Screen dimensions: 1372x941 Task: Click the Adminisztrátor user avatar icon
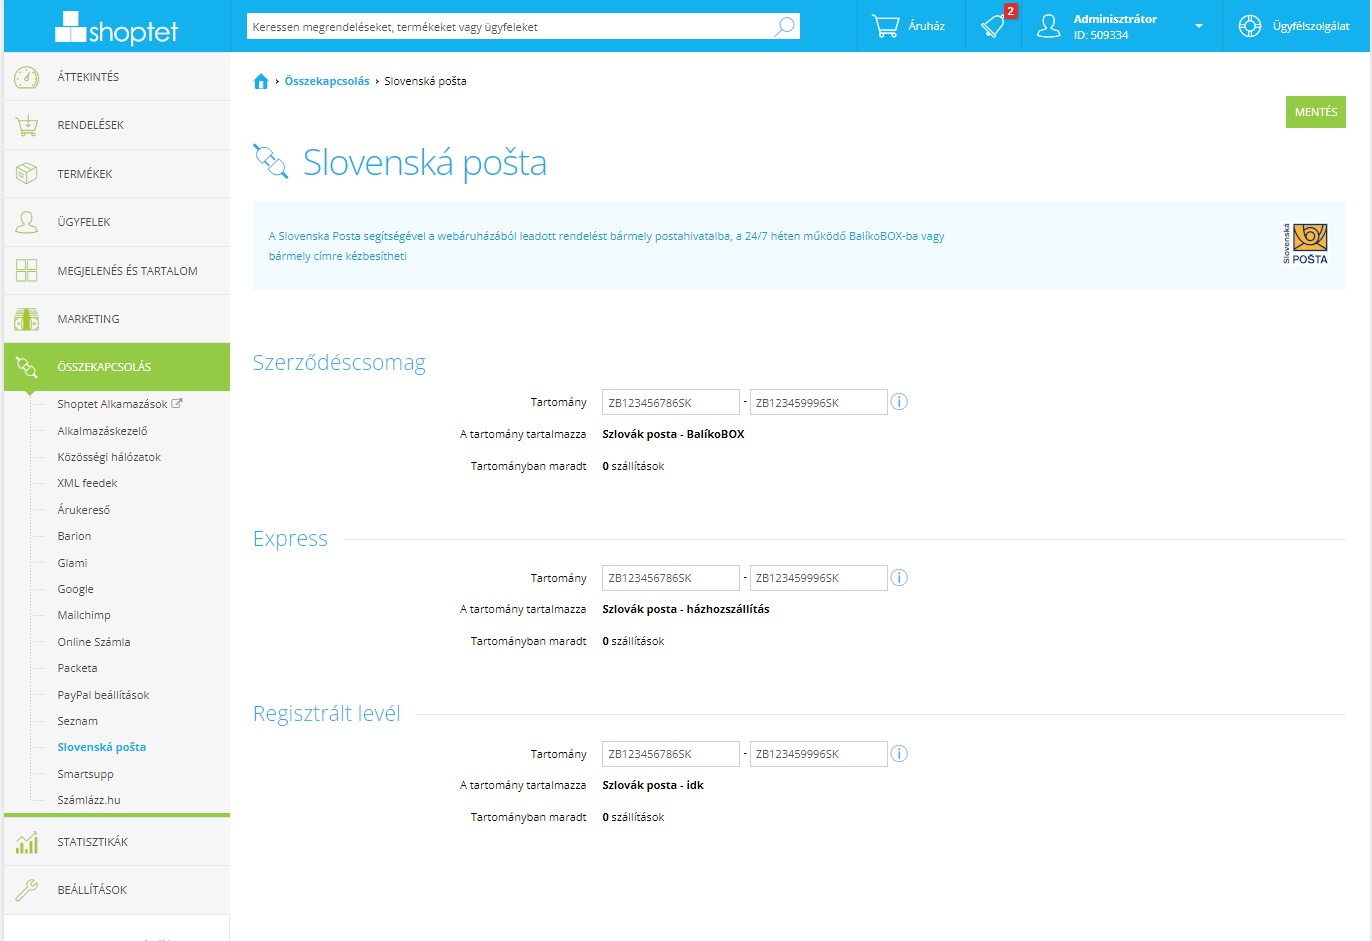1048,26
